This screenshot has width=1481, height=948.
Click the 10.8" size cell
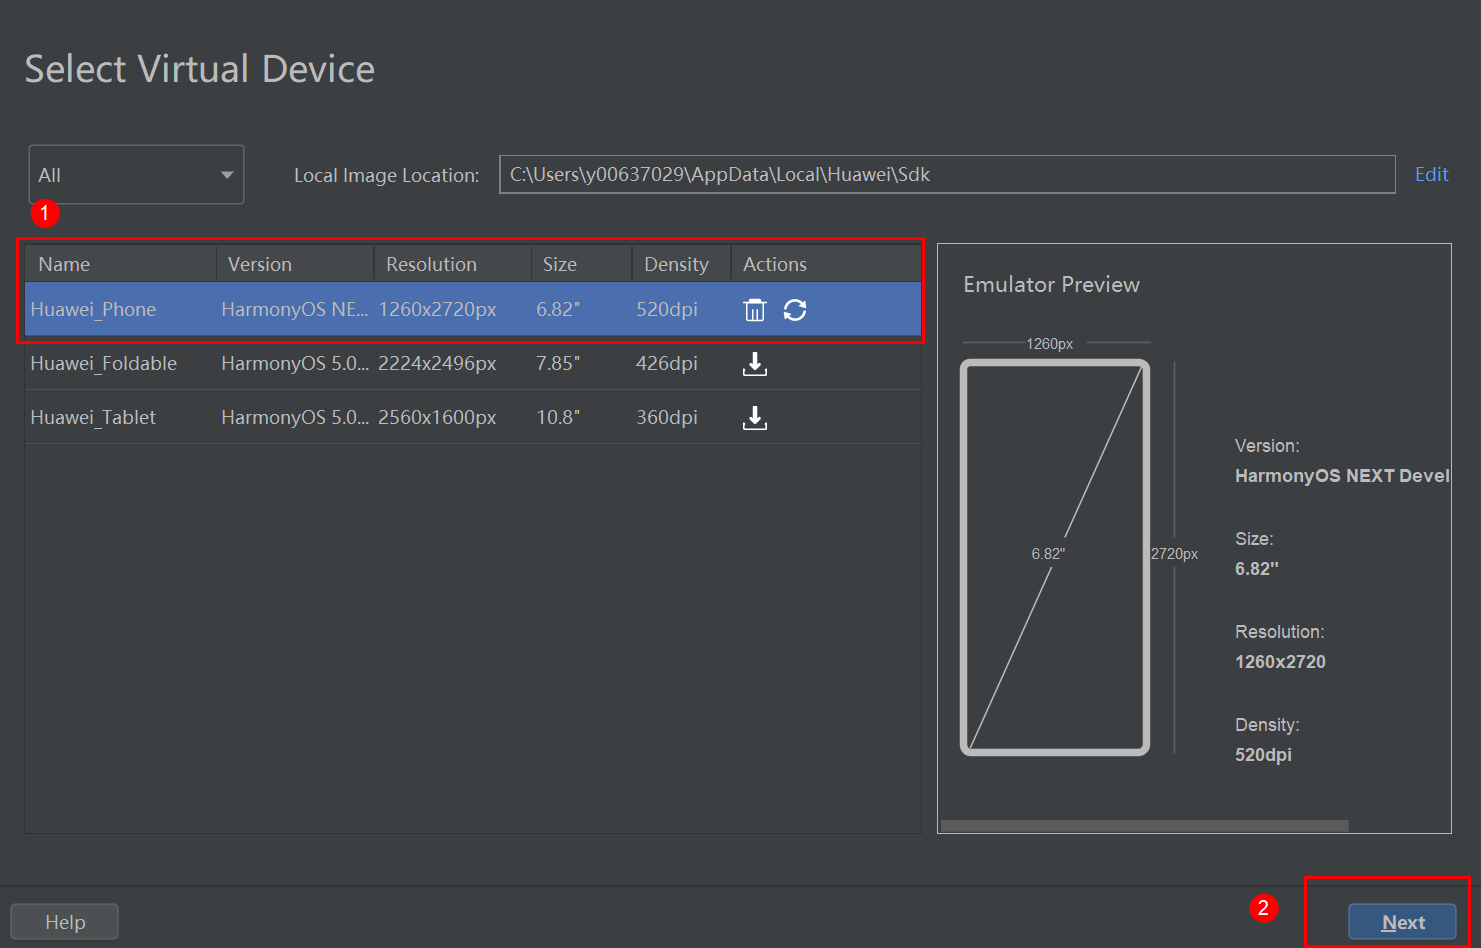[x=558, y=417]
